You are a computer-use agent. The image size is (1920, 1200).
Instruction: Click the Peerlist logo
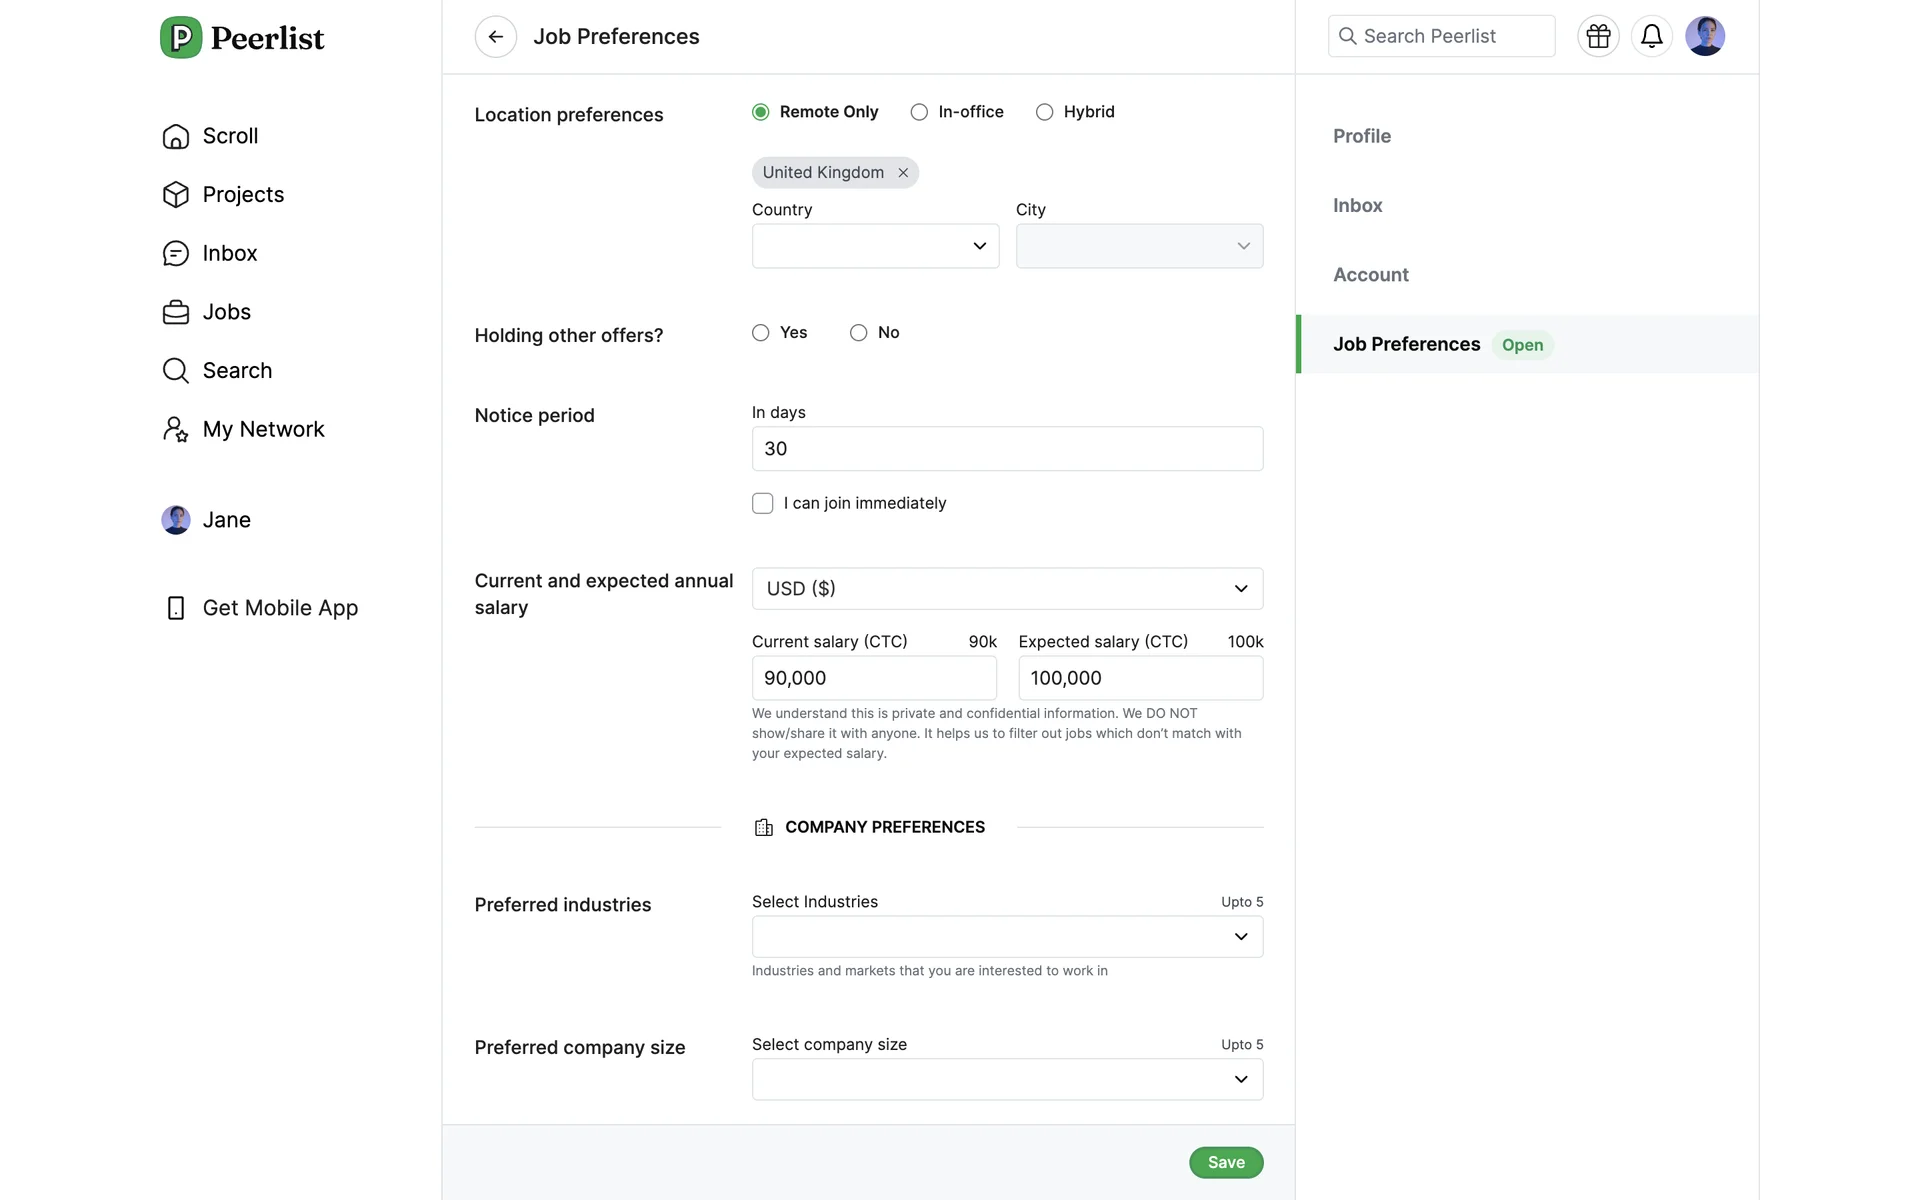pyautogui.click(x=243, y=38)
